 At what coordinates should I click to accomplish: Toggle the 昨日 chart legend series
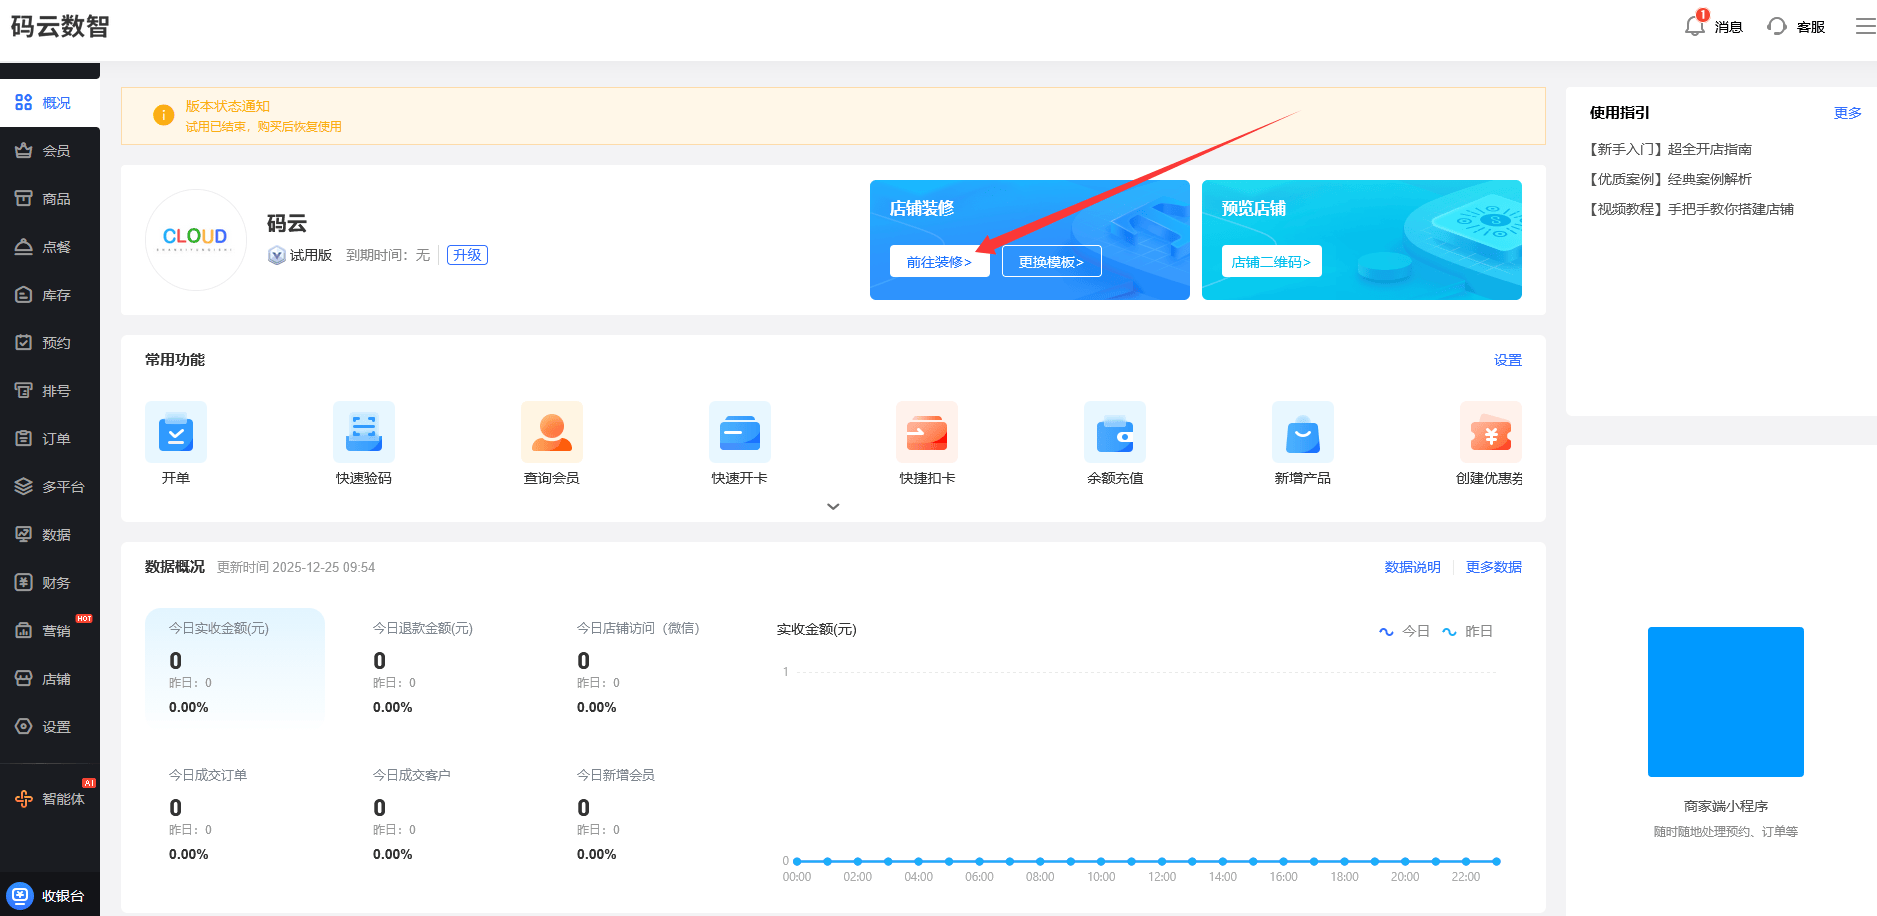1467,631
